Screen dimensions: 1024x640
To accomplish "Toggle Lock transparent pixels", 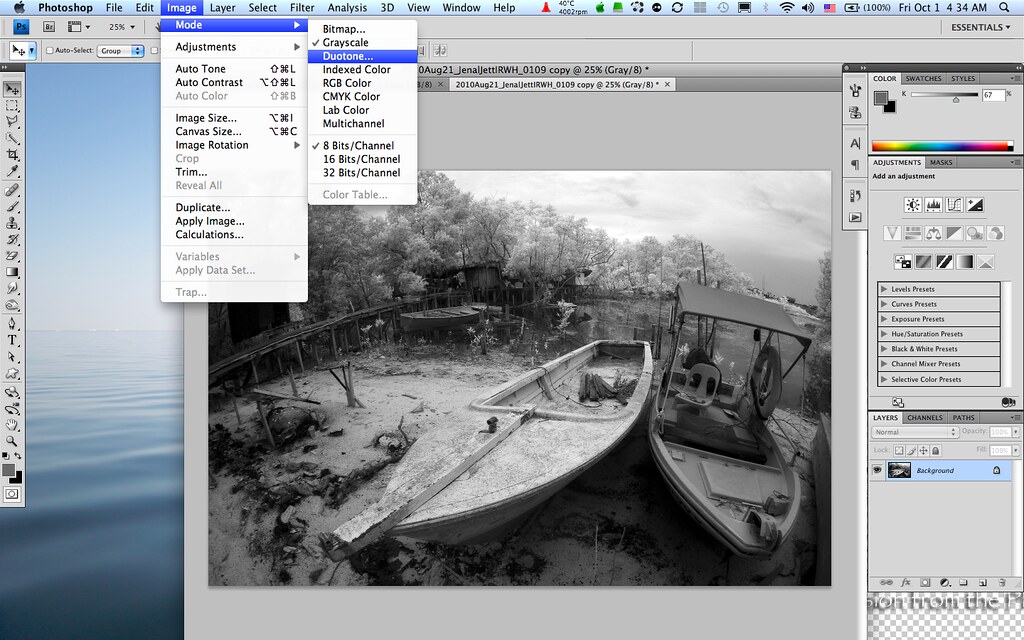I will (x=899, y=451).
